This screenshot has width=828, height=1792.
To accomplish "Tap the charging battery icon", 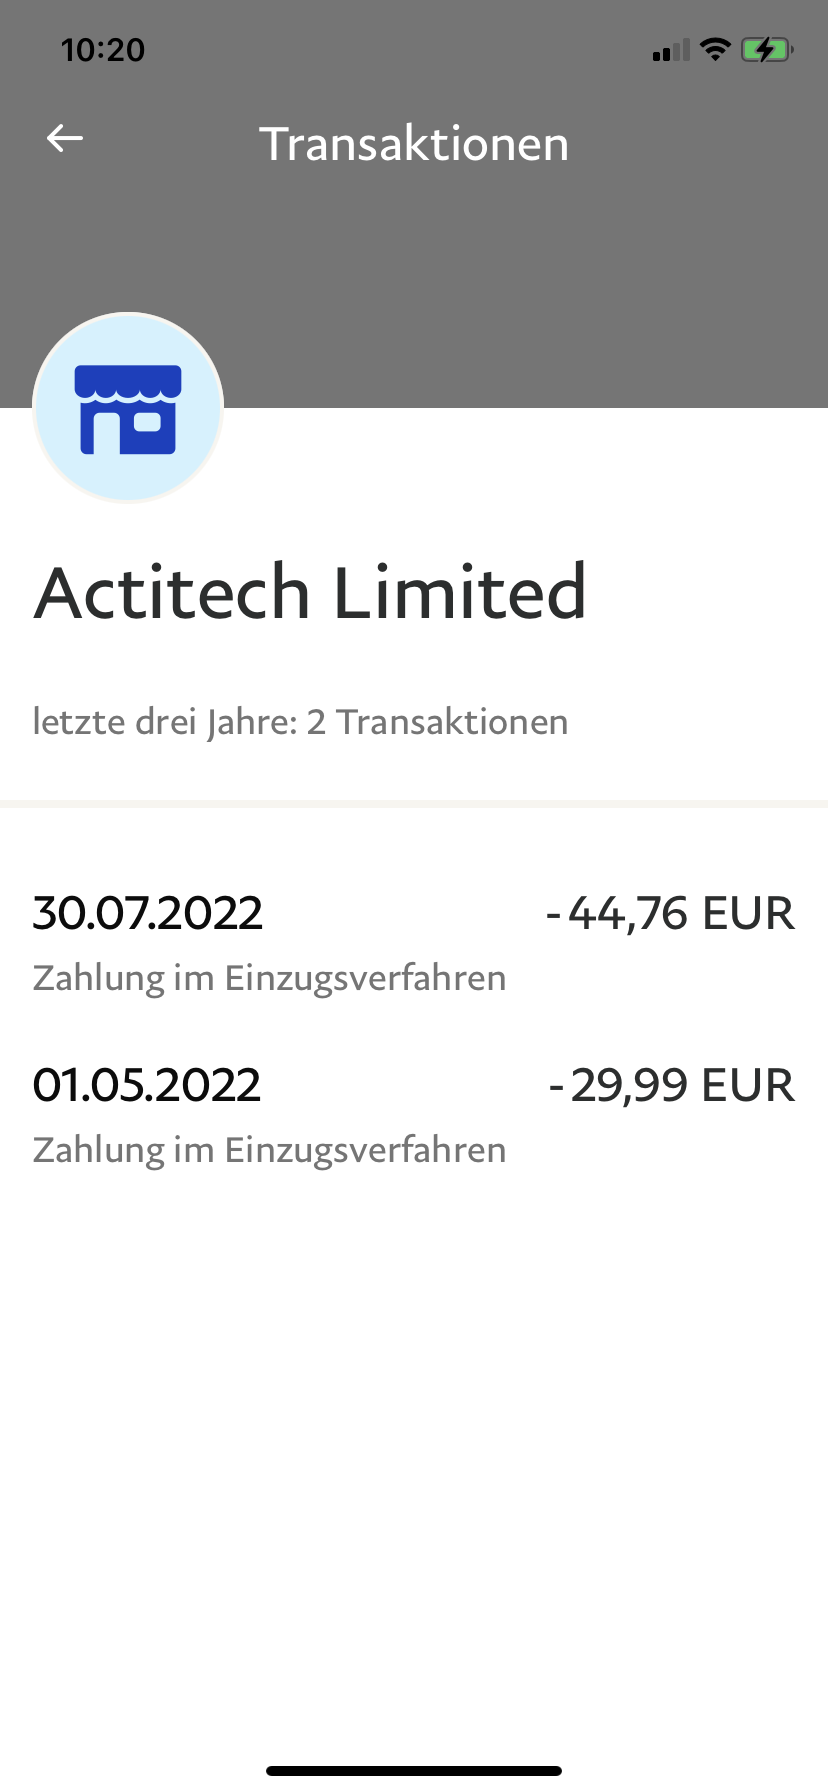I will (x=766, y=49).
